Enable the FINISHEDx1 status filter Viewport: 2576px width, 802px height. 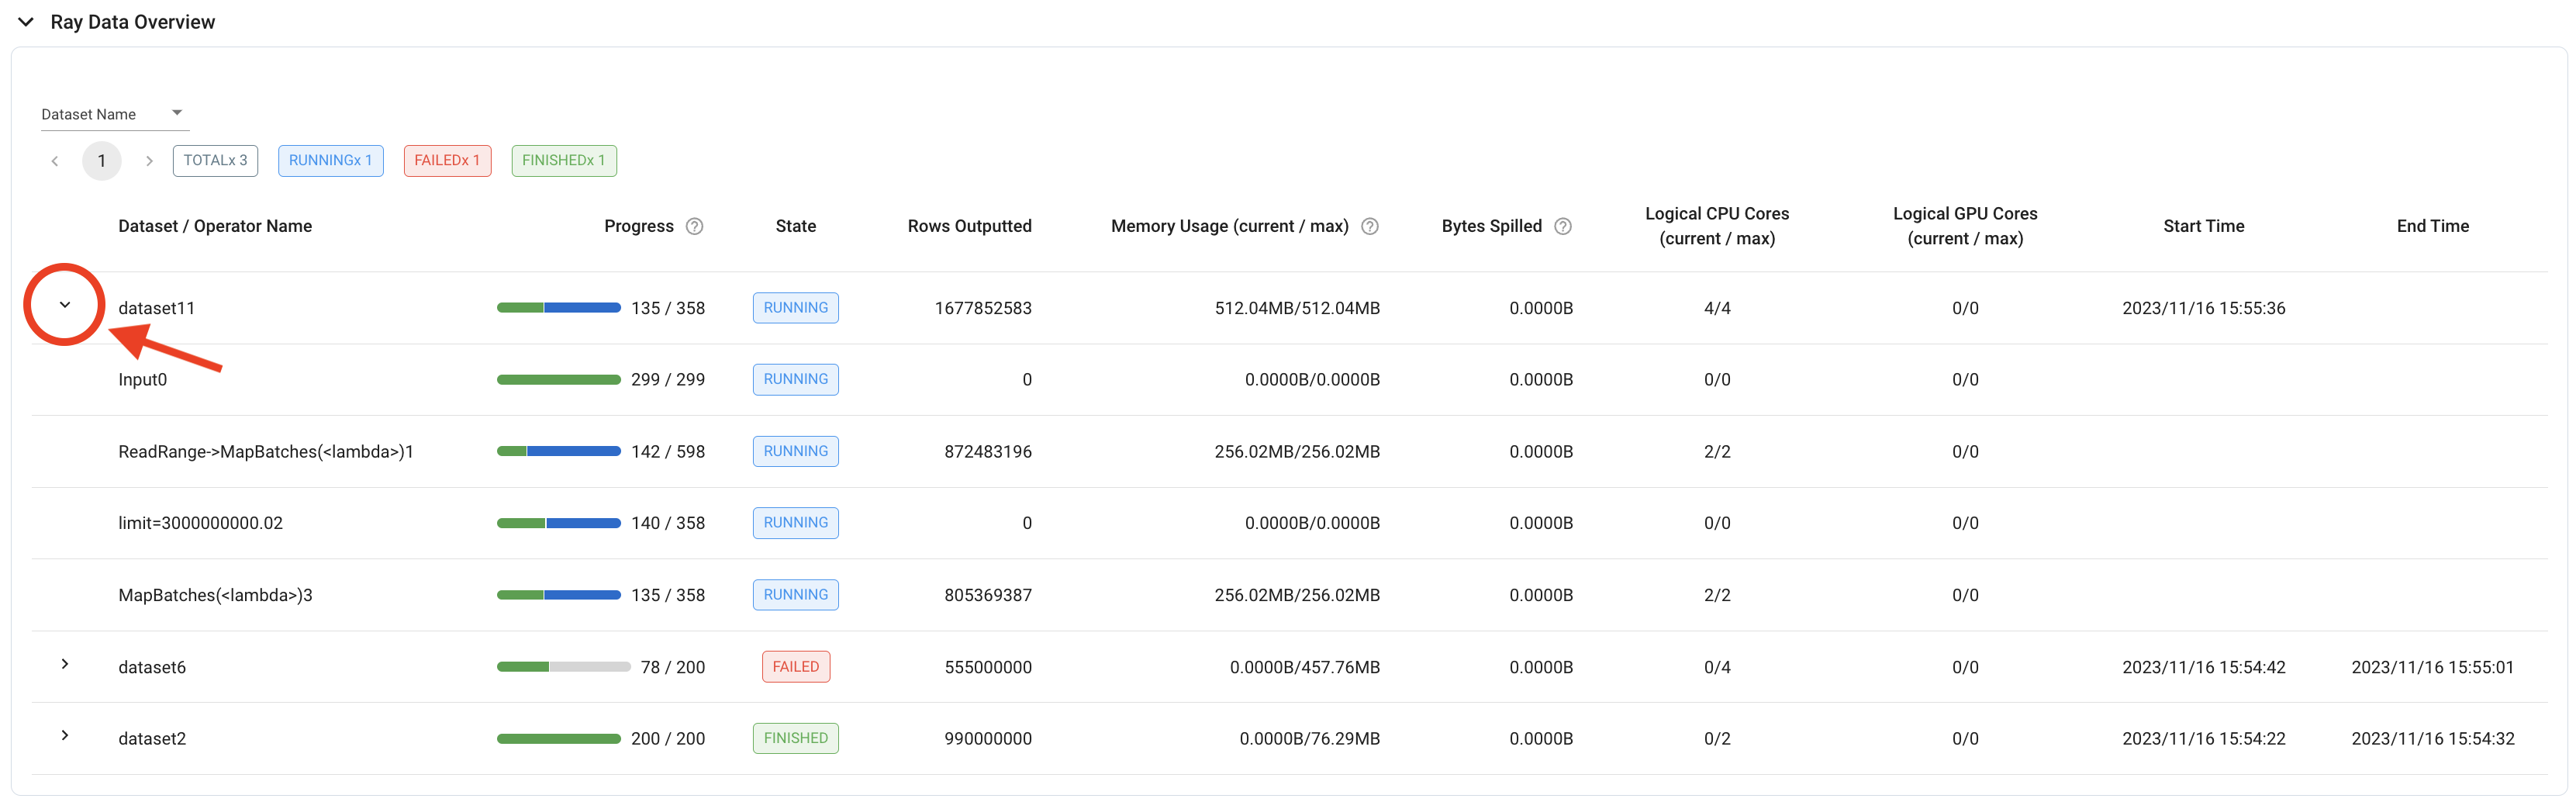pyautogui.click(x=564, y=160)
